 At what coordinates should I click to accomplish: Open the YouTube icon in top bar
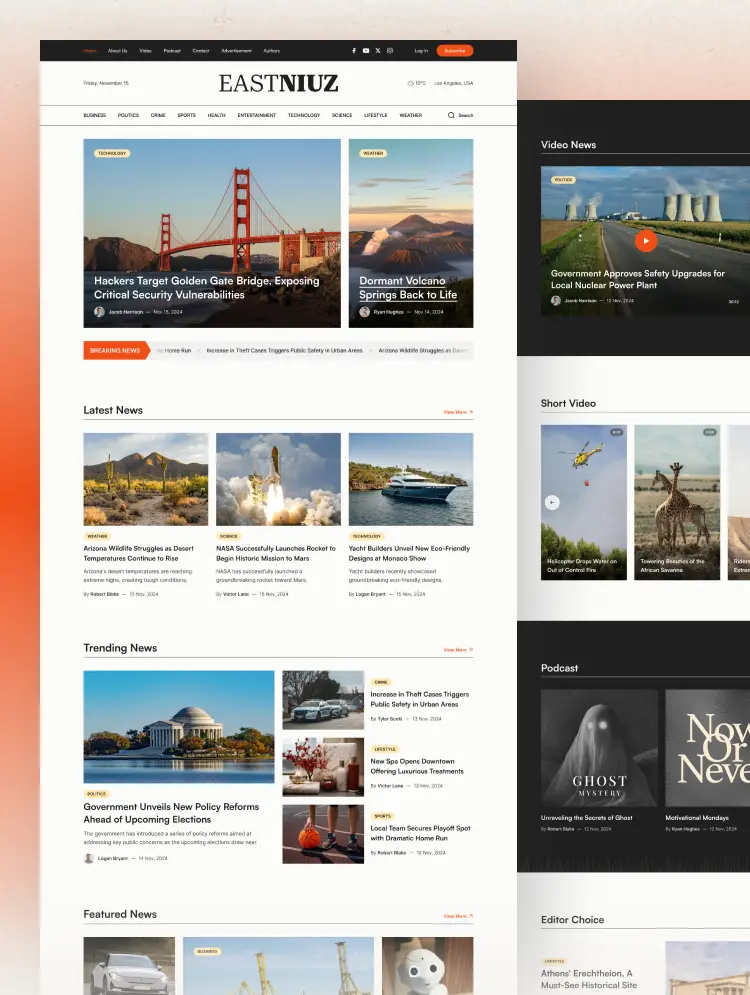366,50
